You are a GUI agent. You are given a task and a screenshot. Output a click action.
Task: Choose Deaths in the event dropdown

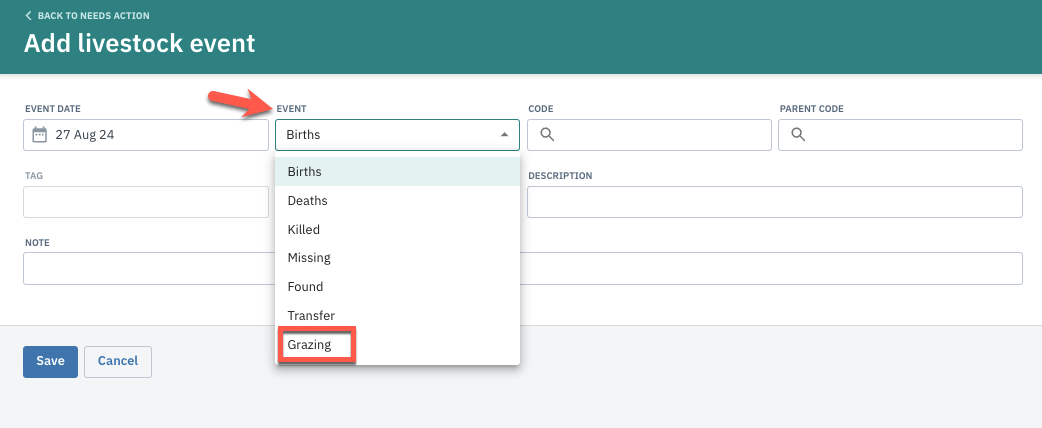pos(397,200)
